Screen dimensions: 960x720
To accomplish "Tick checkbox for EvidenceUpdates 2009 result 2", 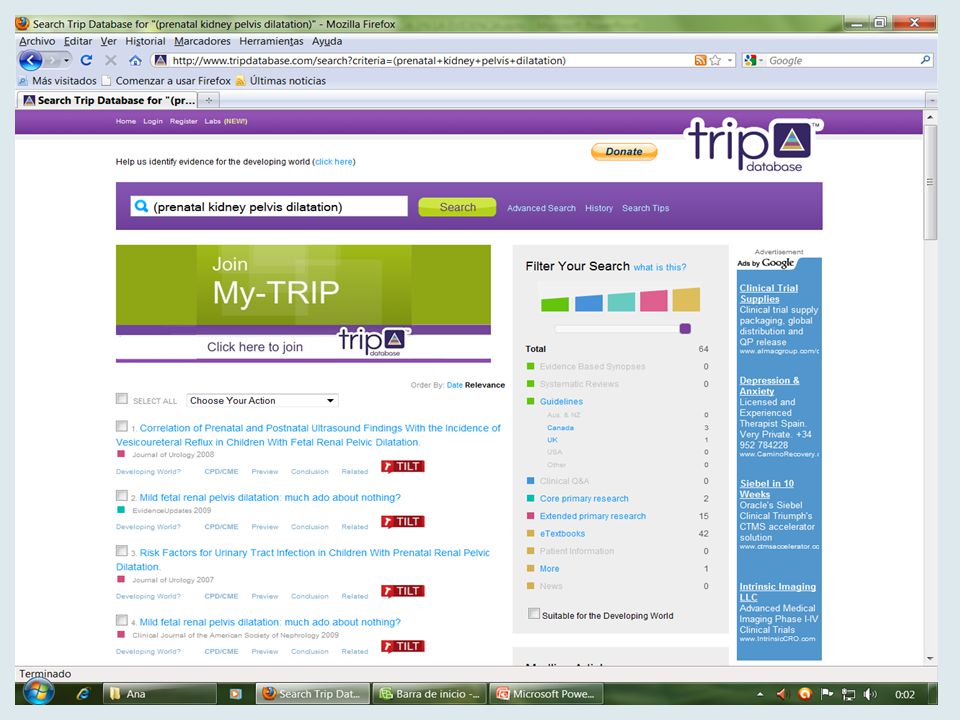I will coord(122,495).
